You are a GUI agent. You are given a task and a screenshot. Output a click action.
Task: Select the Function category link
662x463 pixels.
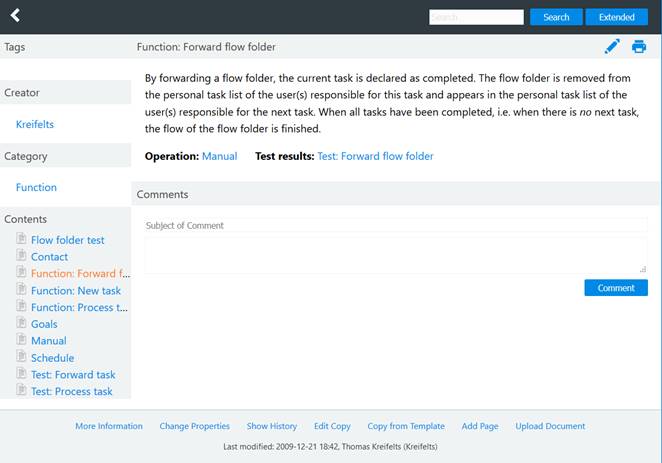36,187
